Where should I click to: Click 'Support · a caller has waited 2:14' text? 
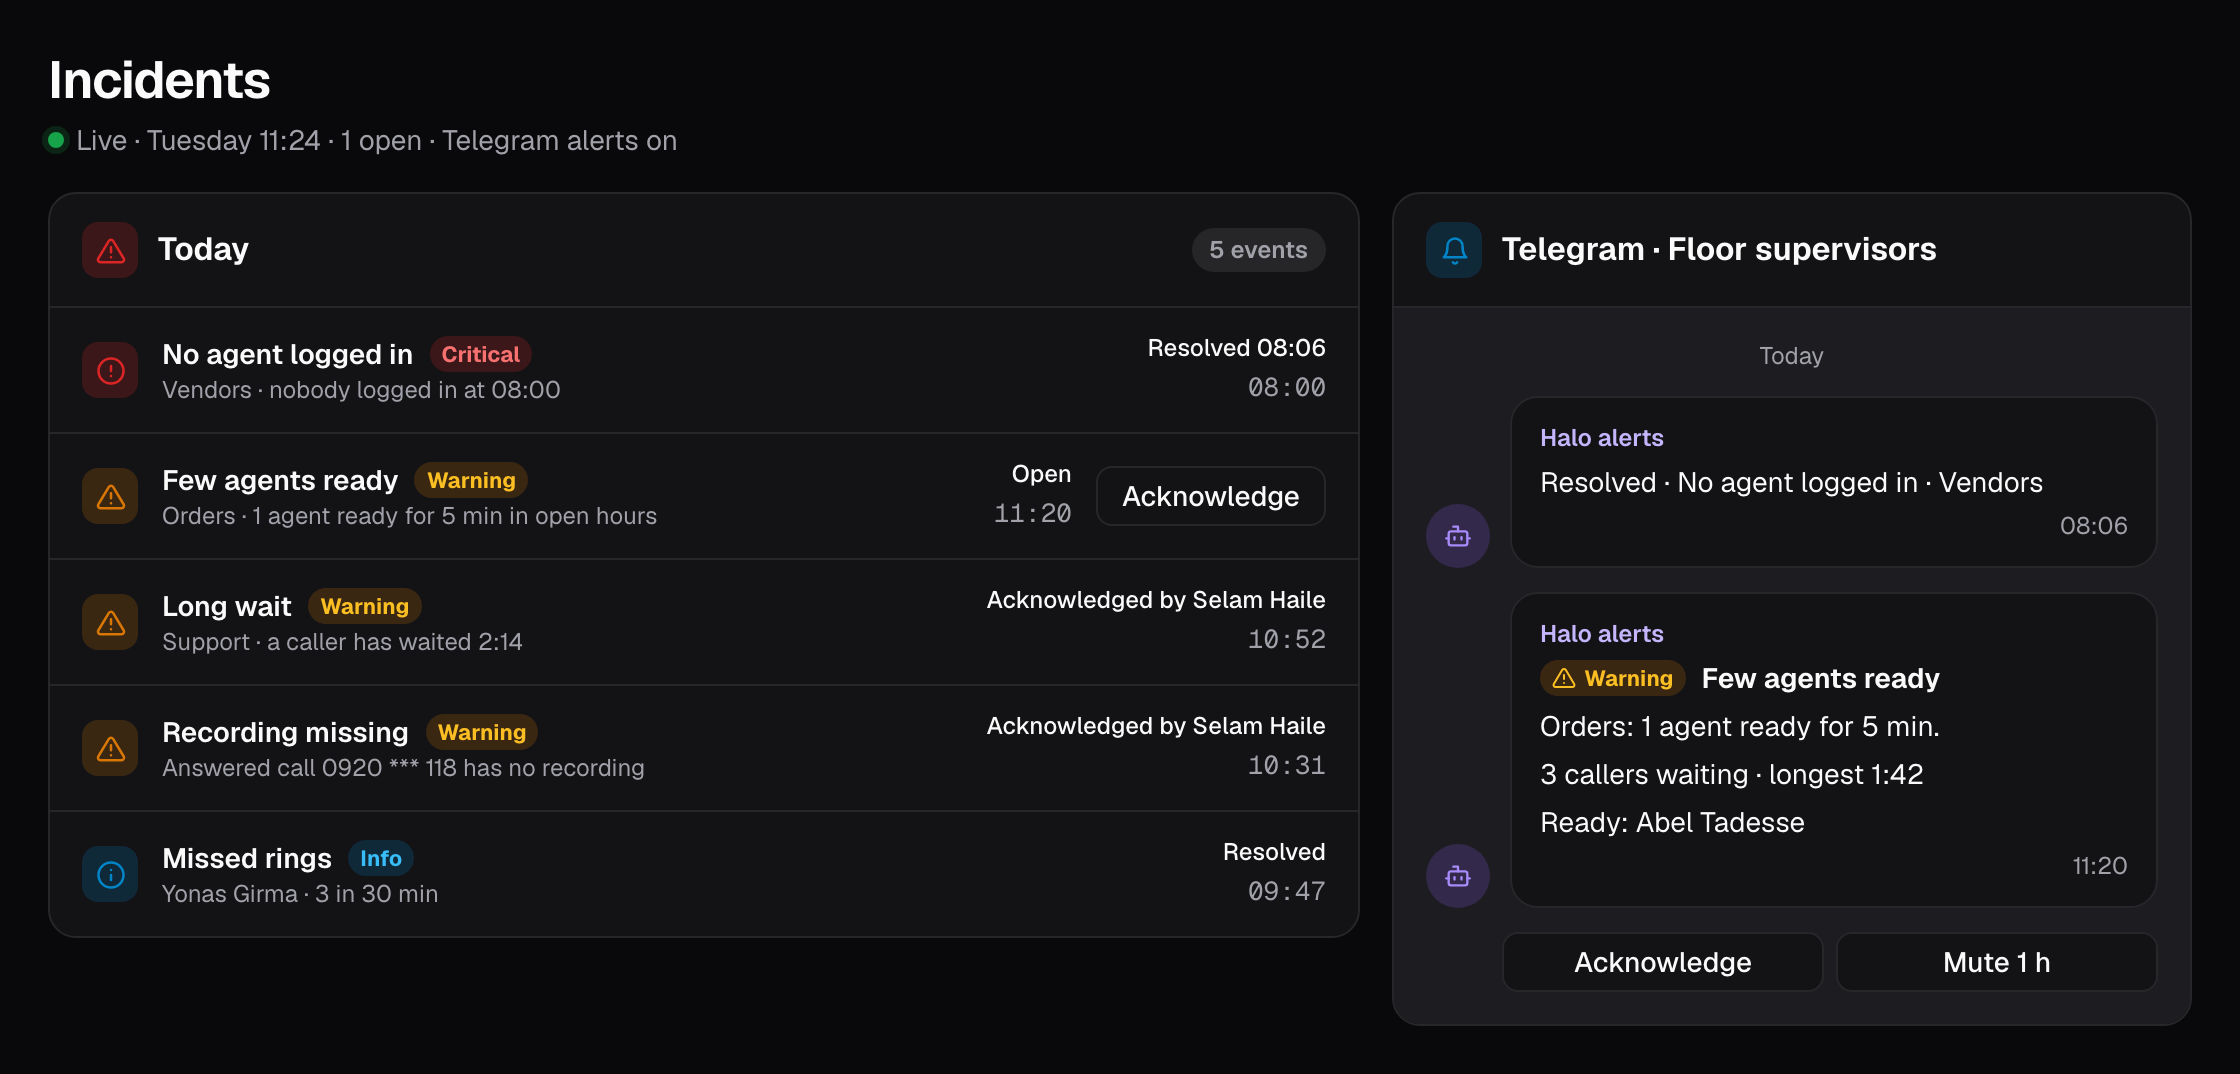tap(342, 642)
